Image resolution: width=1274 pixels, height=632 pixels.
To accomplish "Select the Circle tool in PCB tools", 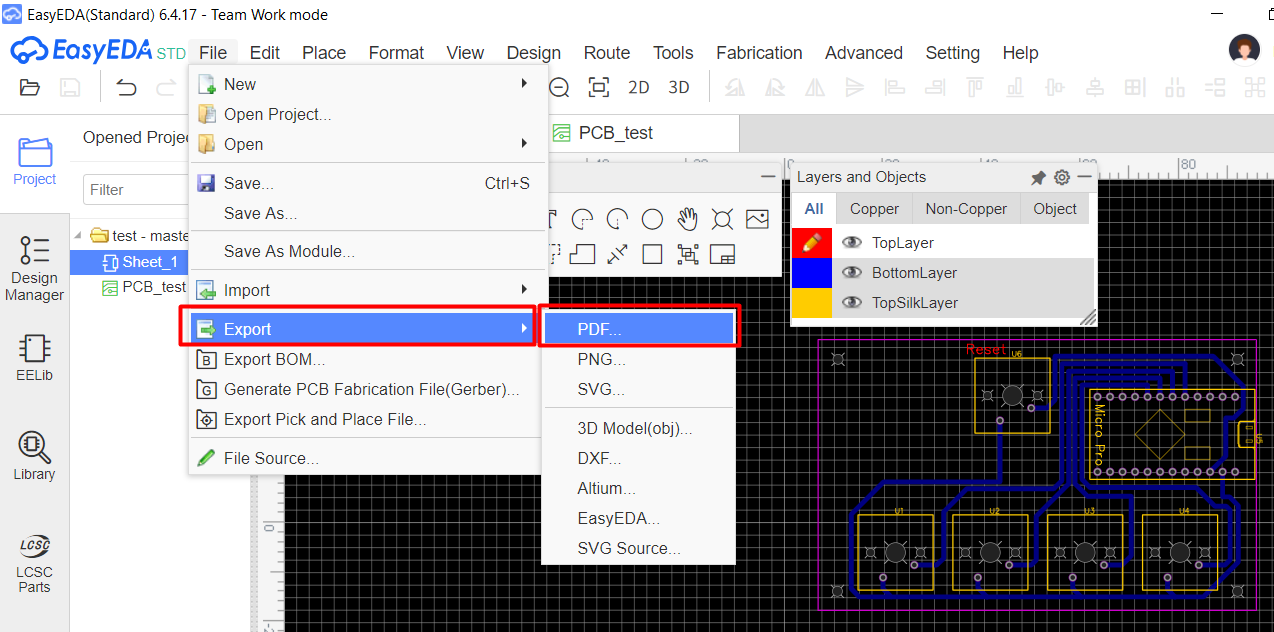I will tap(652, 219).
